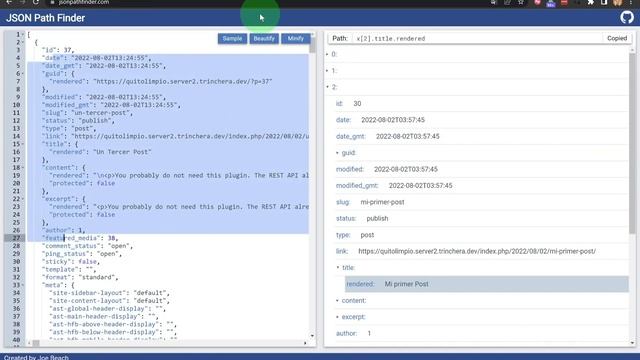Collapse the code fold arrow on line 2
Screen dimensions: 640x360
22,42
